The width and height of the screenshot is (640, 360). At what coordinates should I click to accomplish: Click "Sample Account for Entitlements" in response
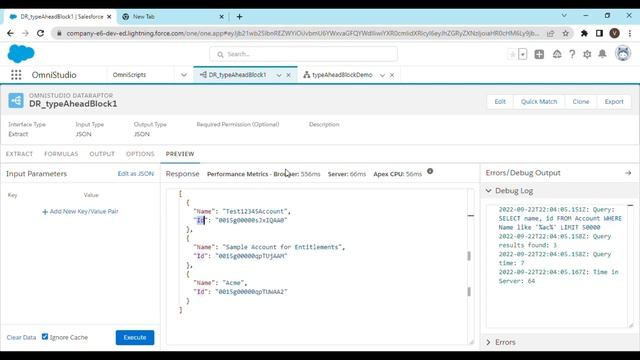284,247
